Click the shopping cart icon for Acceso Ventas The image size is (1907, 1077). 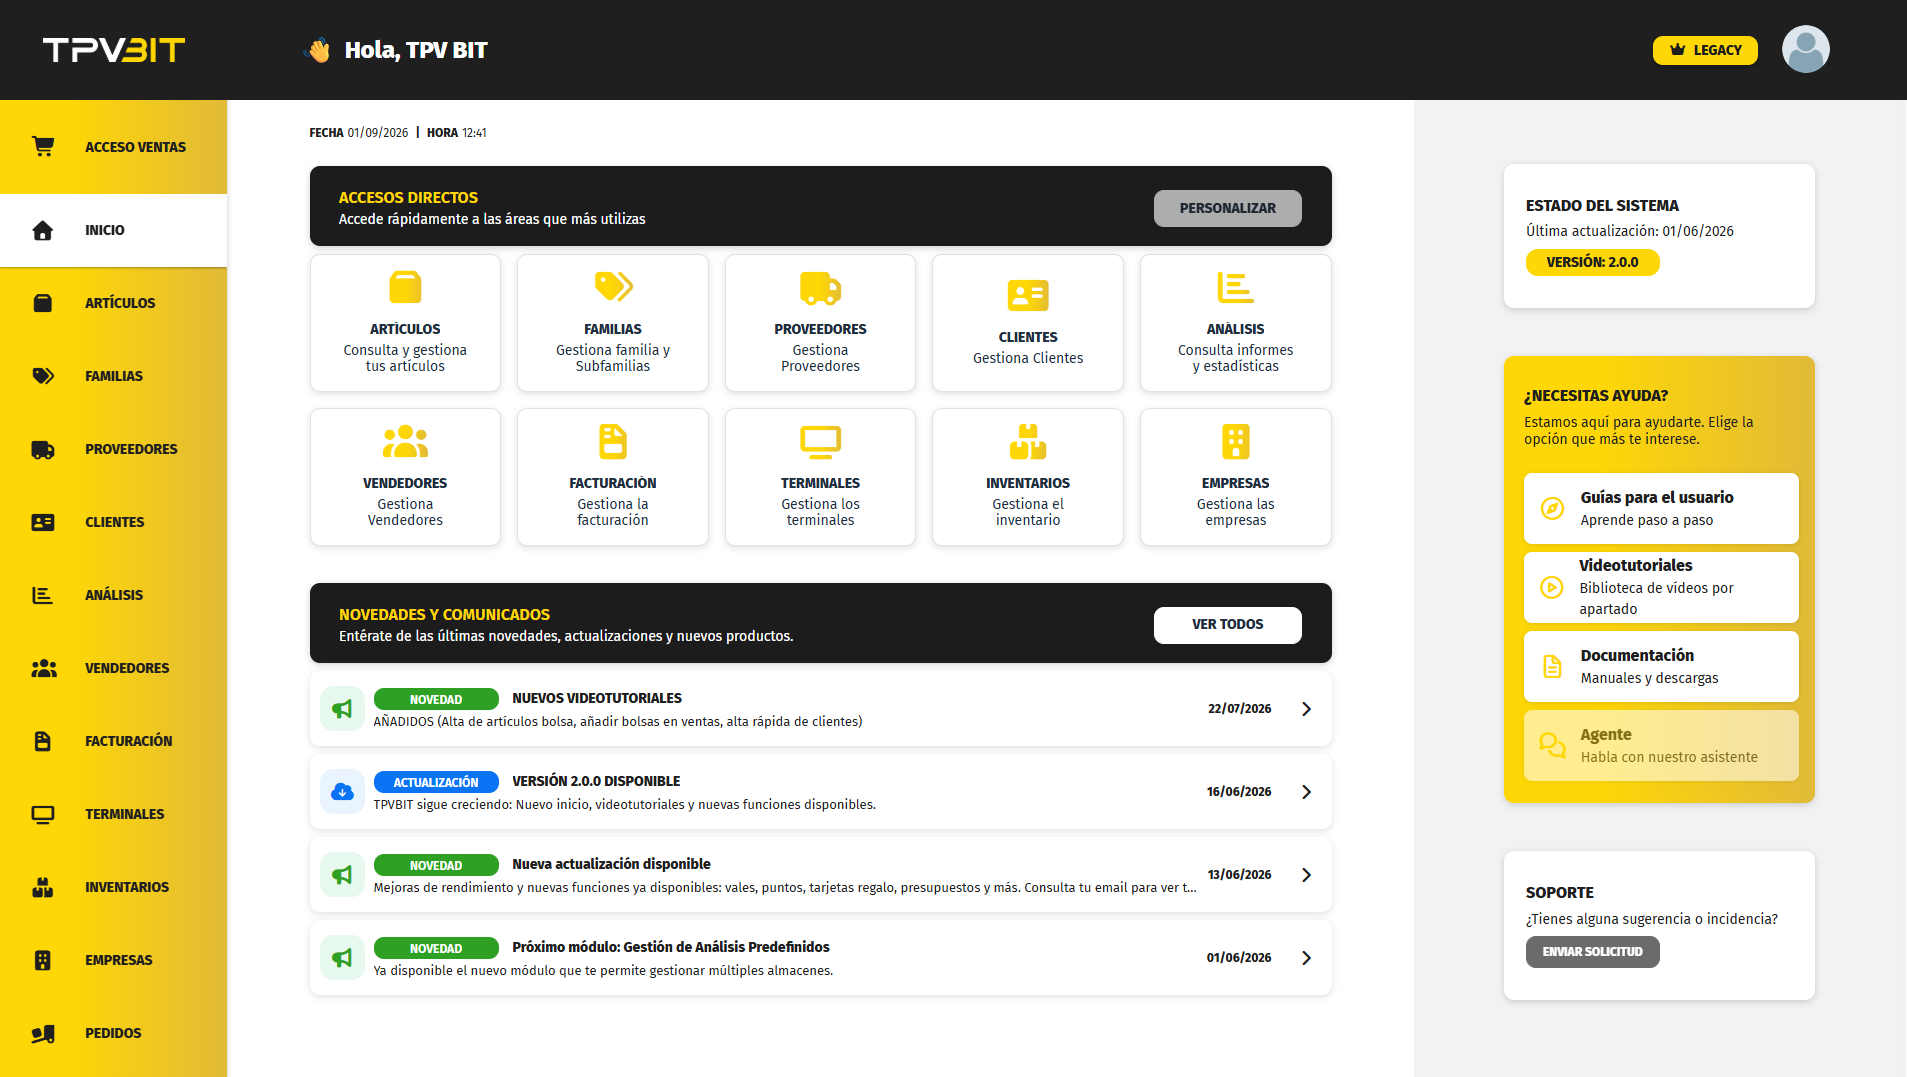43,146
